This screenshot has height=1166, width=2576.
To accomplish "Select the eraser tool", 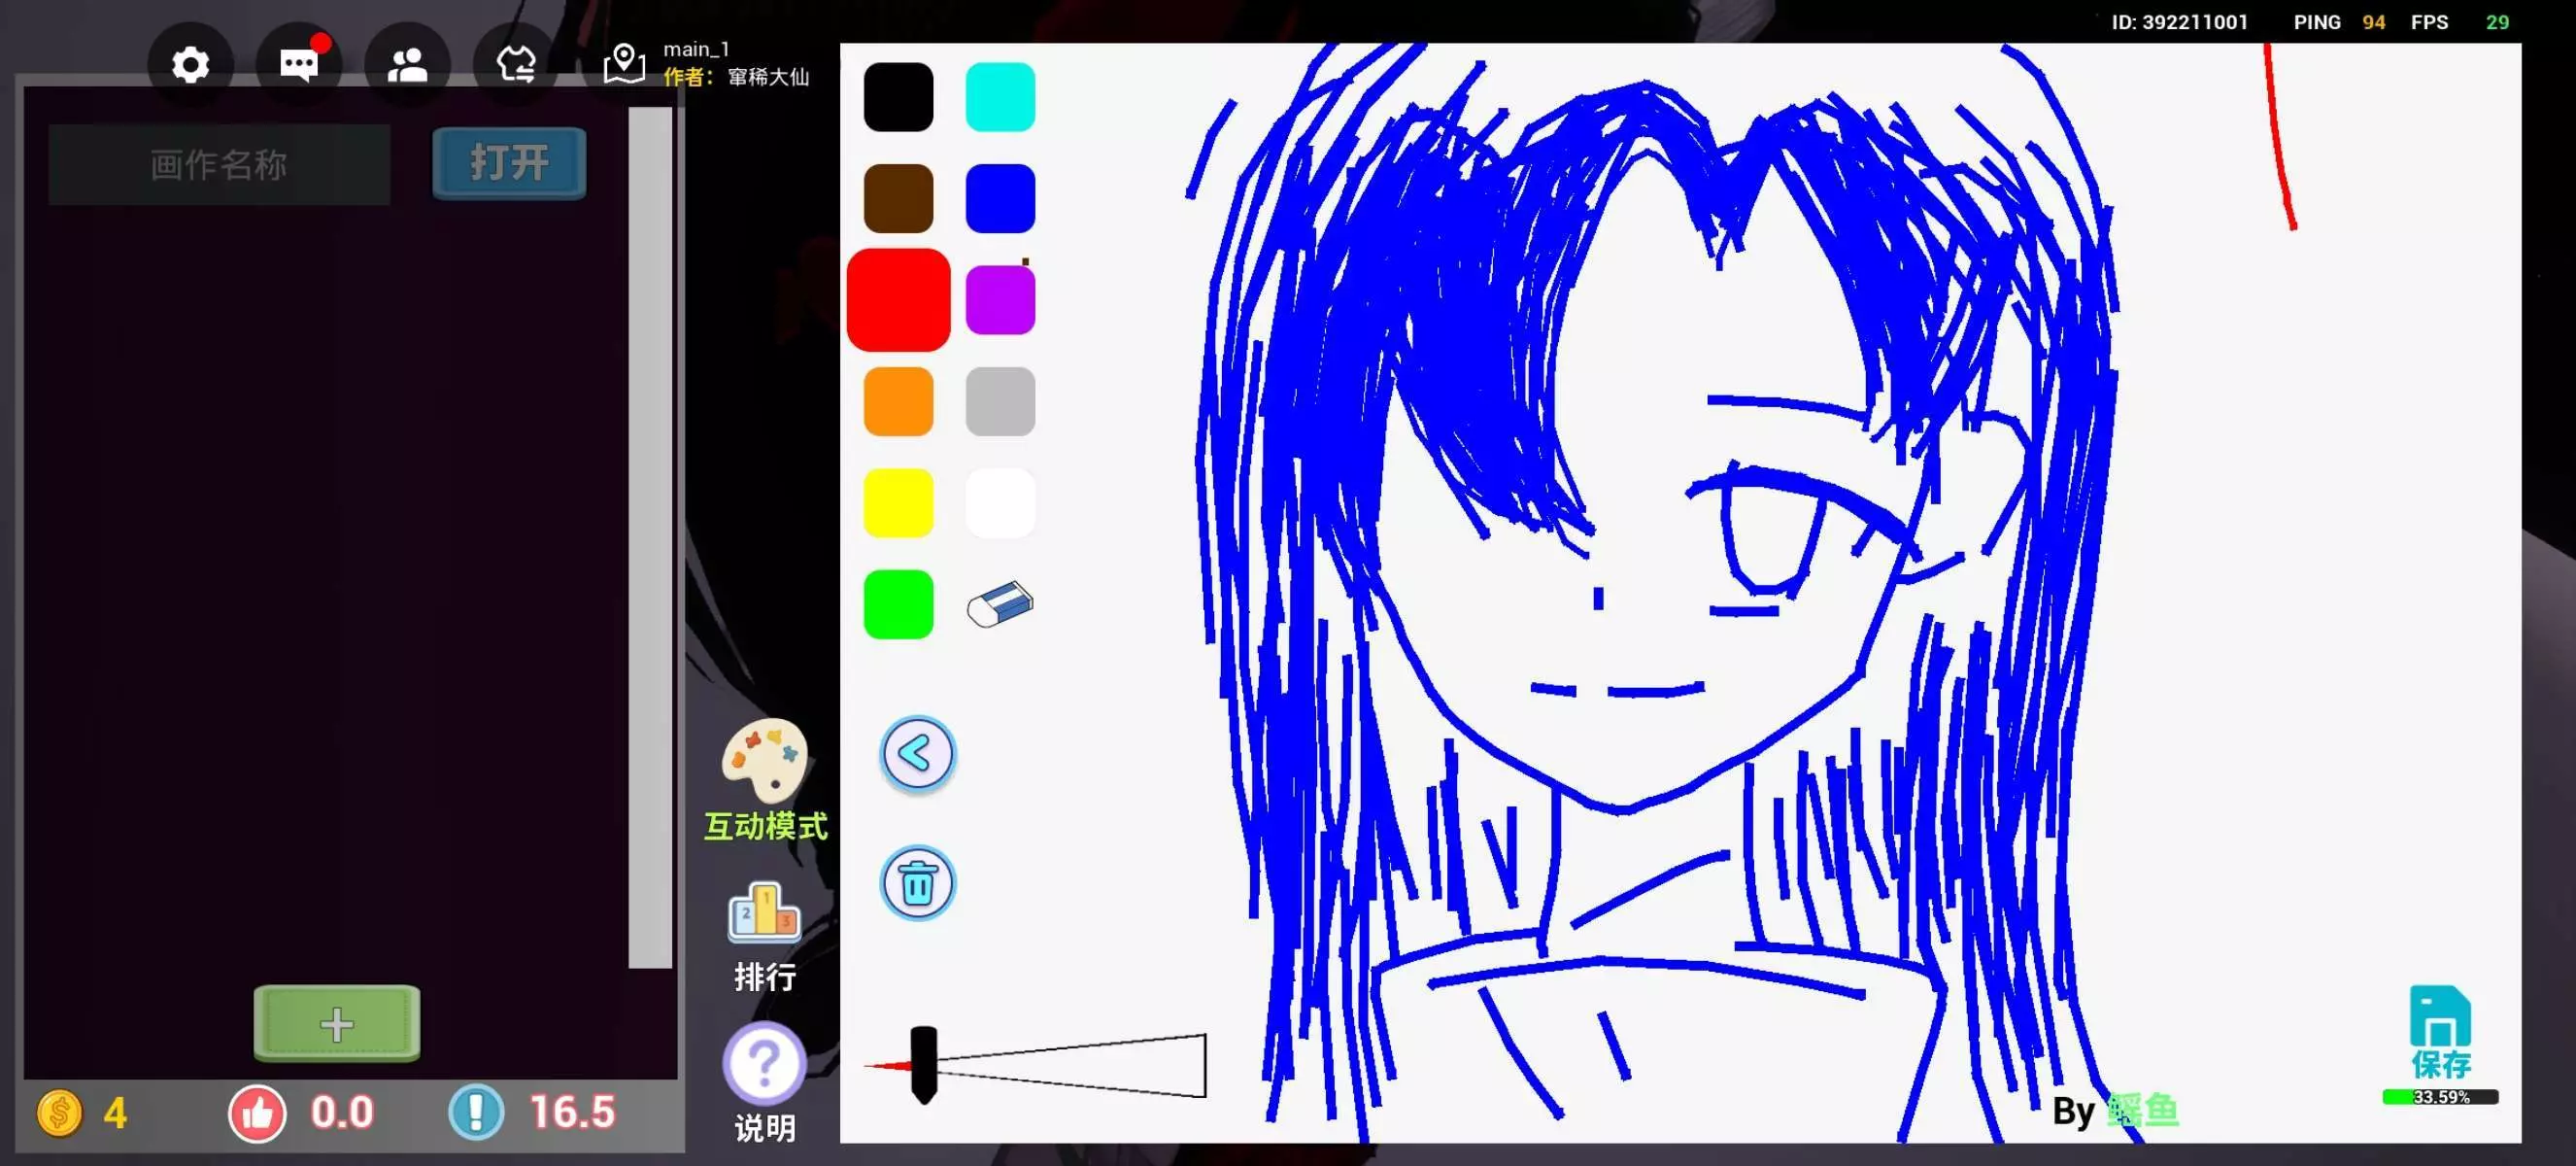I will (1000, 604).
